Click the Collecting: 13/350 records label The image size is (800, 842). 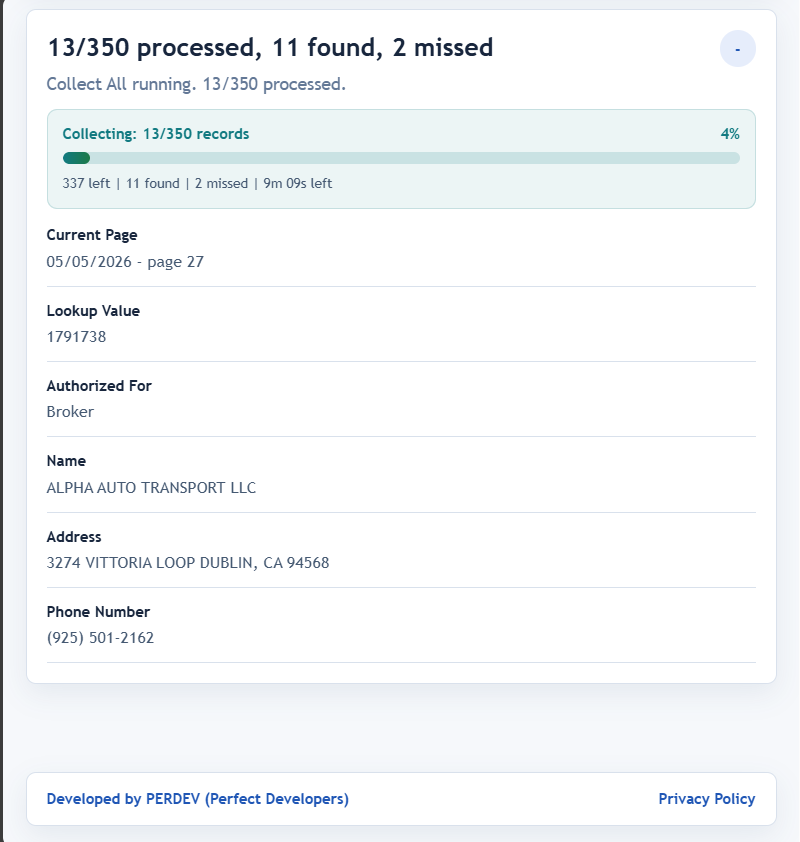pos(156,134)
